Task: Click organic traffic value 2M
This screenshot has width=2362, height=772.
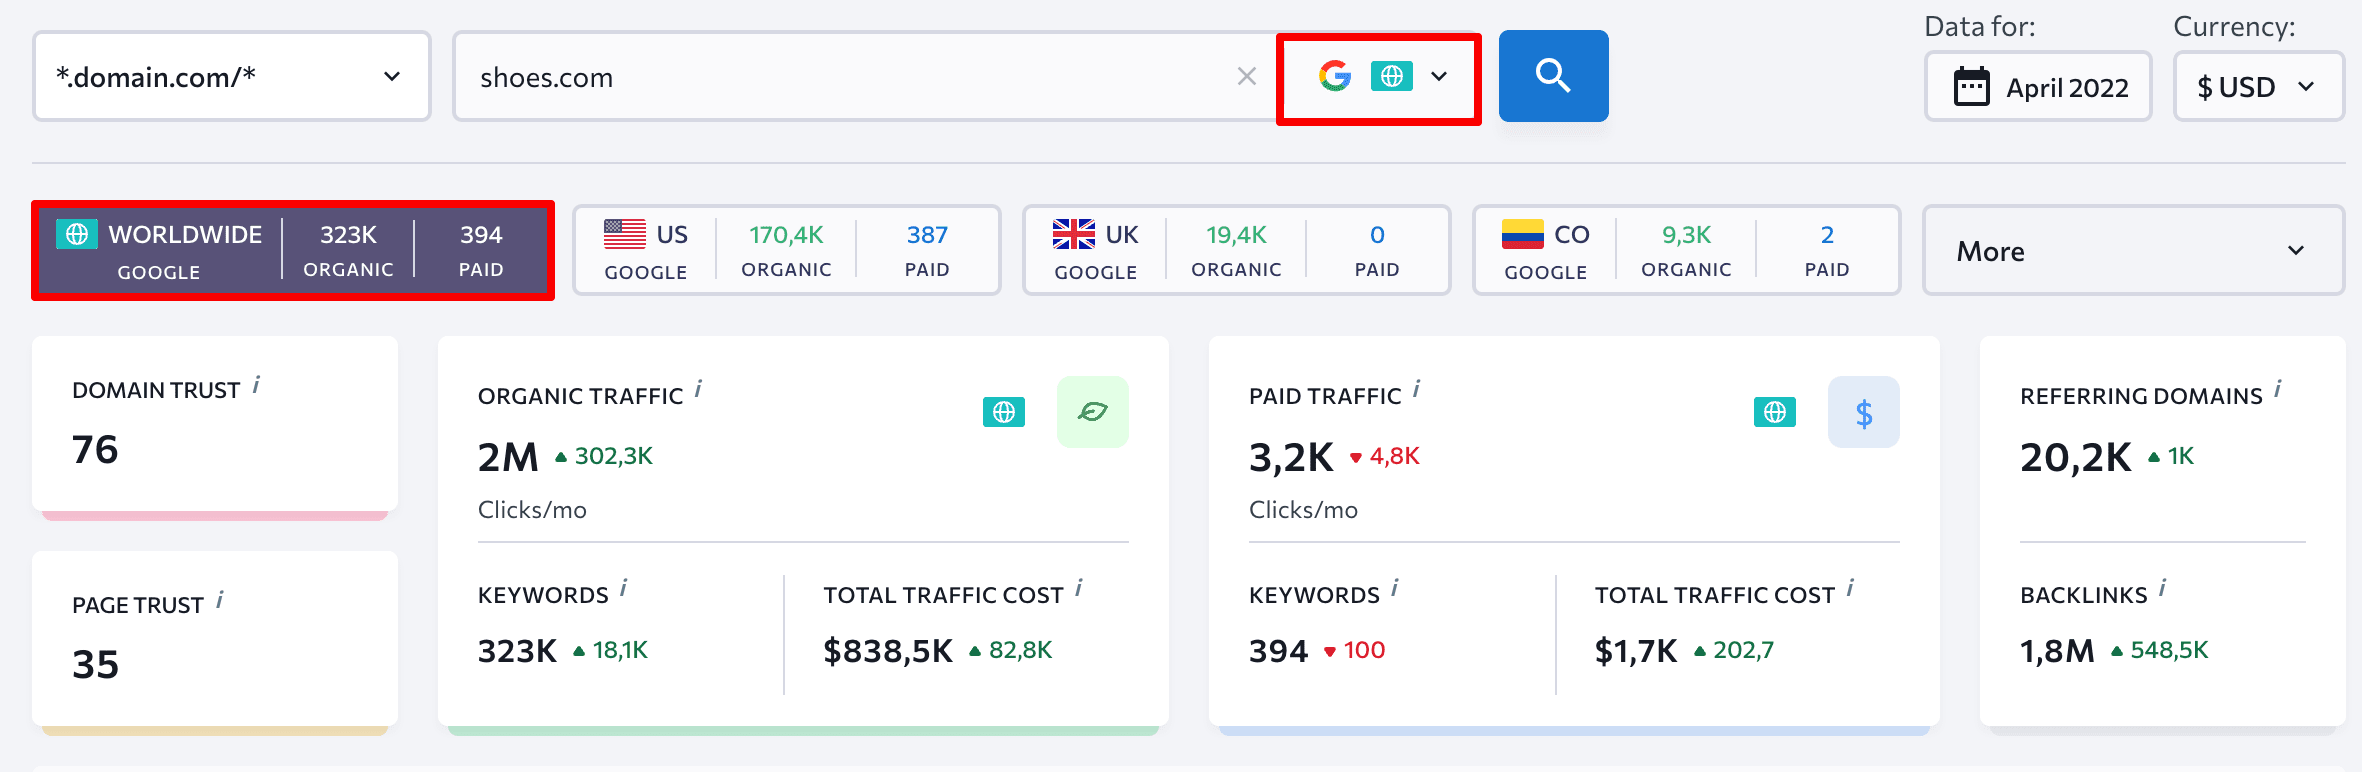Action: (508, 457)
